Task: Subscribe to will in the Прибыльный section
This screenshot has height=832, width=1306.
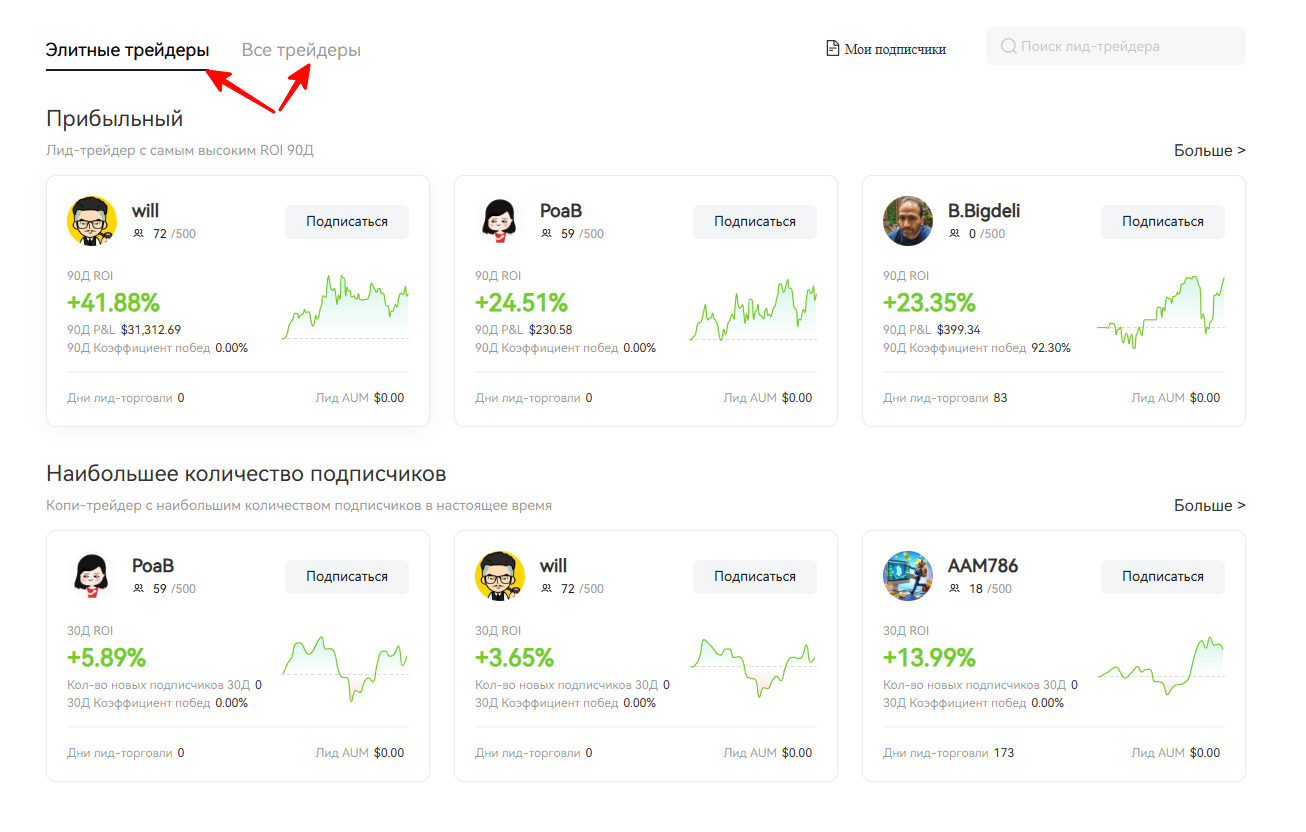Action: [346, 221]
